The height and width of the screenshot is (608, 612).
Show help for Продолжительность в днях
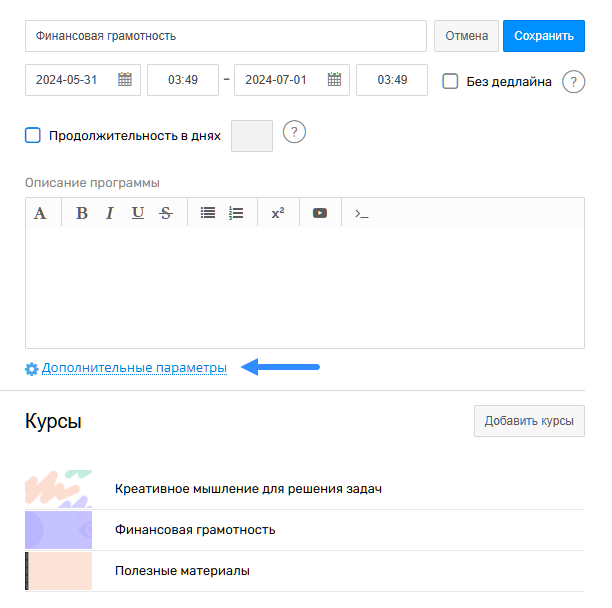294,132
